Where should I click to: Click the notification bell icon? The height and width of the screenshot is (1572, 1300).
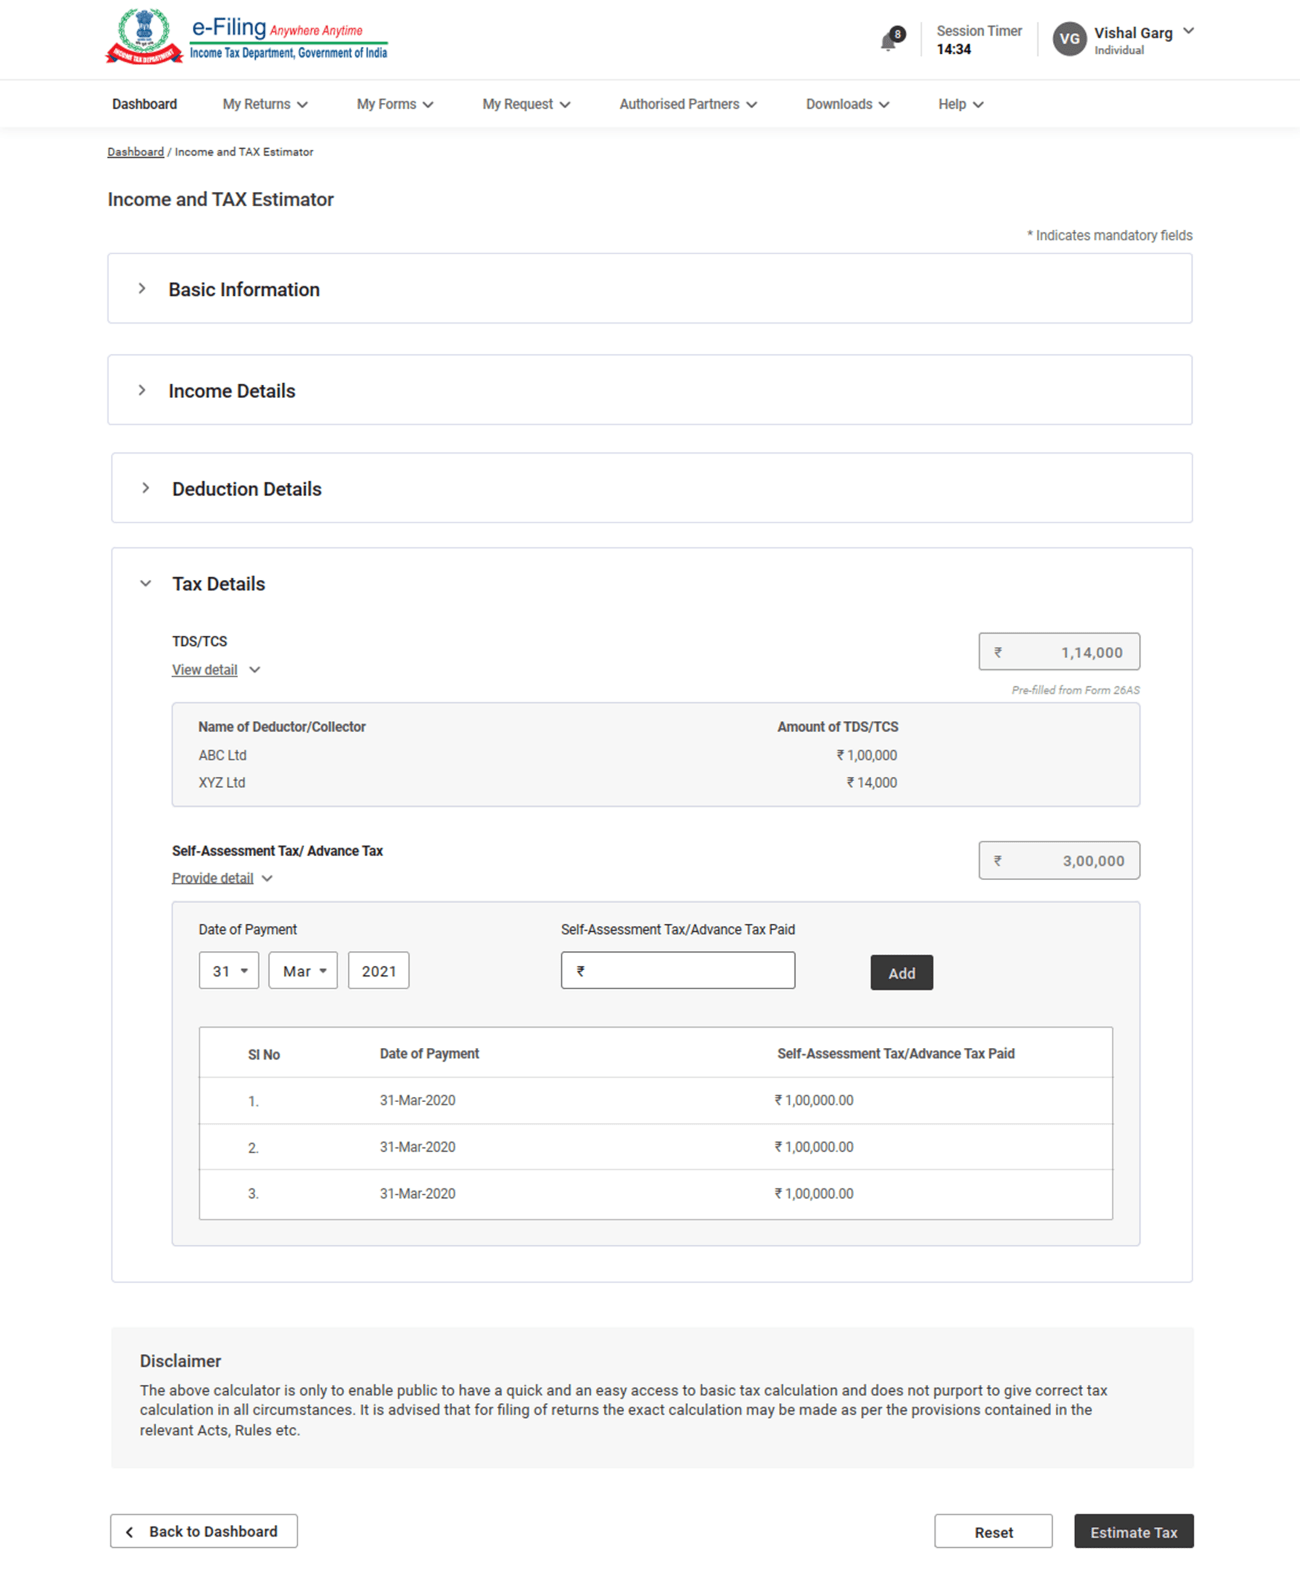point(889,41)
